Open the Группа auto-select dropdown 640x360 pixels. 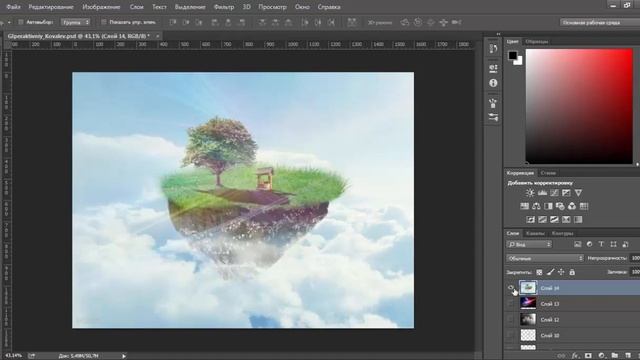point(76,22)
